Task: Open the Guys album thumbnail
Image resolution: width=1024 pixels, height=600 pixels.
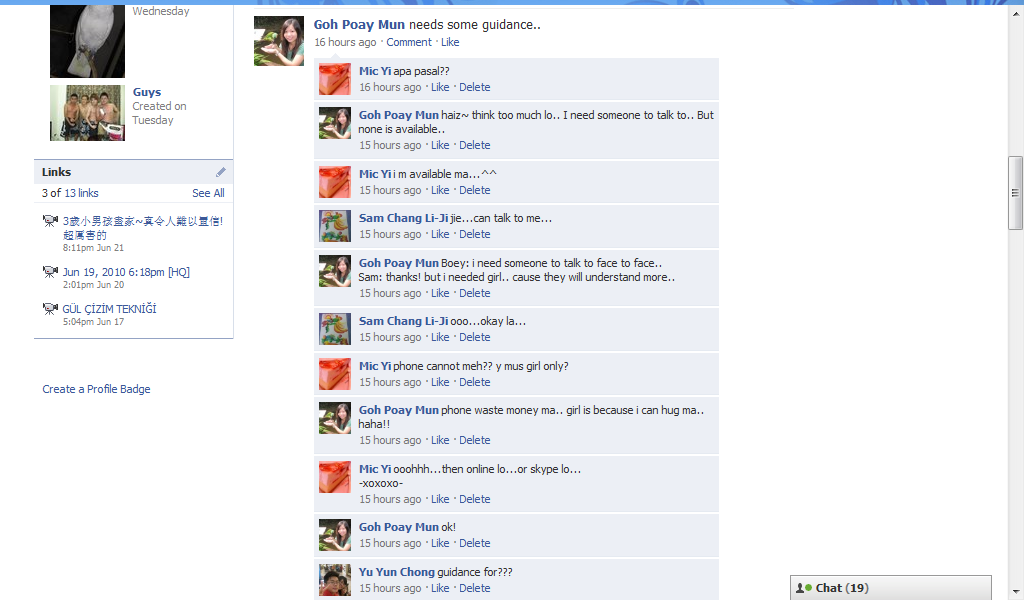Action: 88,113
